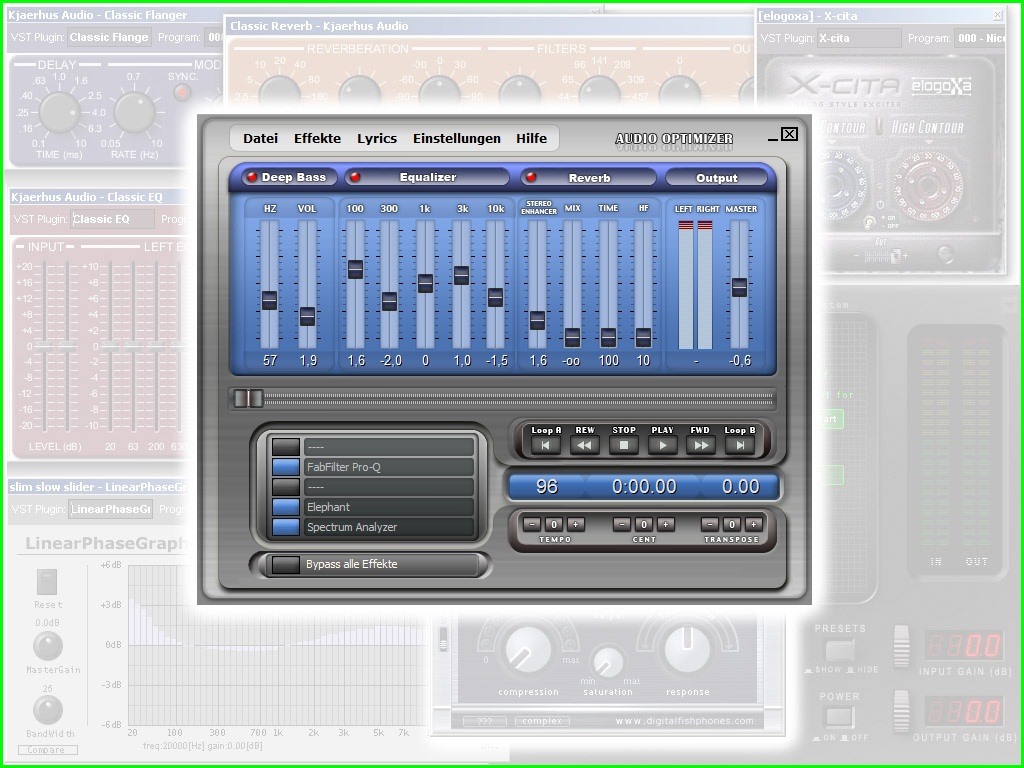Enable Bypass alle Effekte

[286, 565]
